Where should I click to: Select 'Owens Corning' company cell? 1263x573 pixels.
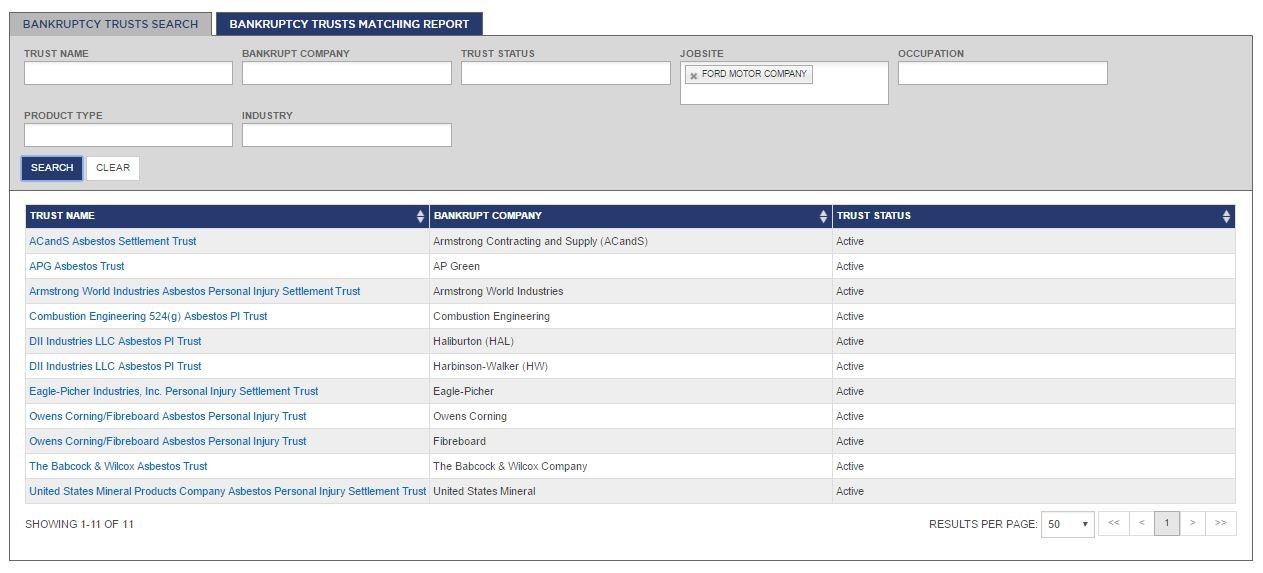pyautogui.click(x=630, y=416)
